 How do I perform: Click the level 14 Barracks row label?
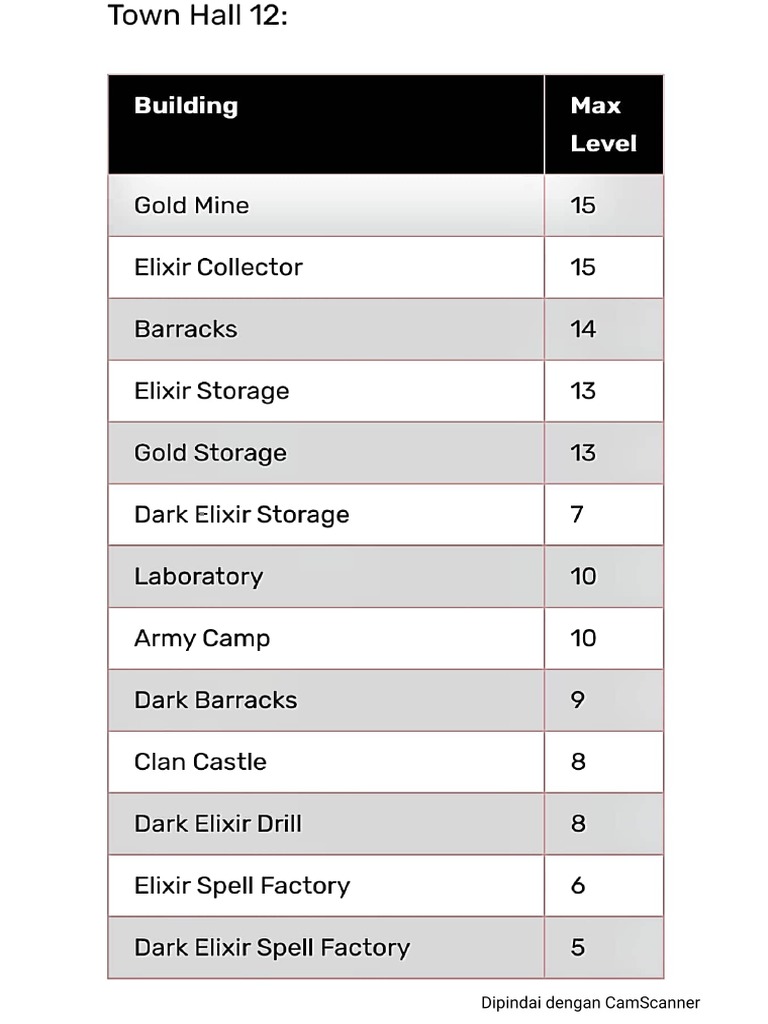[186, 329]
